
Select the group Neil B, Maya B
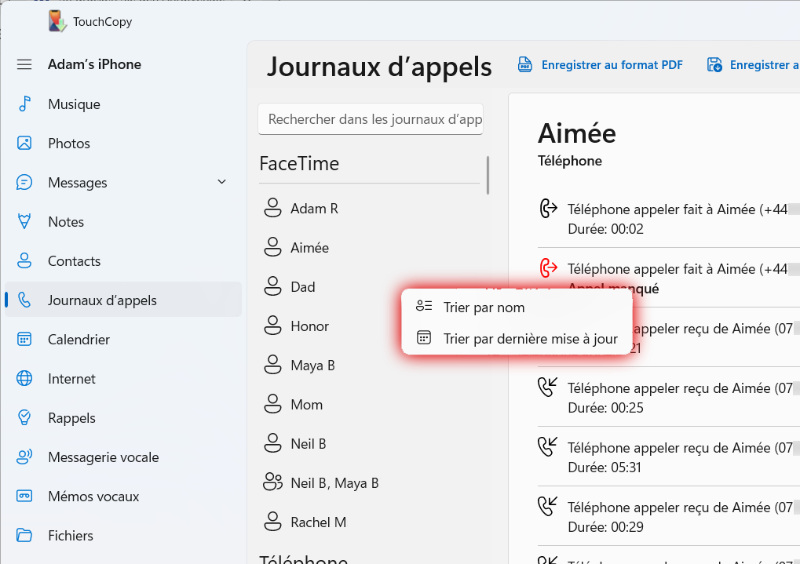[334, 483]
